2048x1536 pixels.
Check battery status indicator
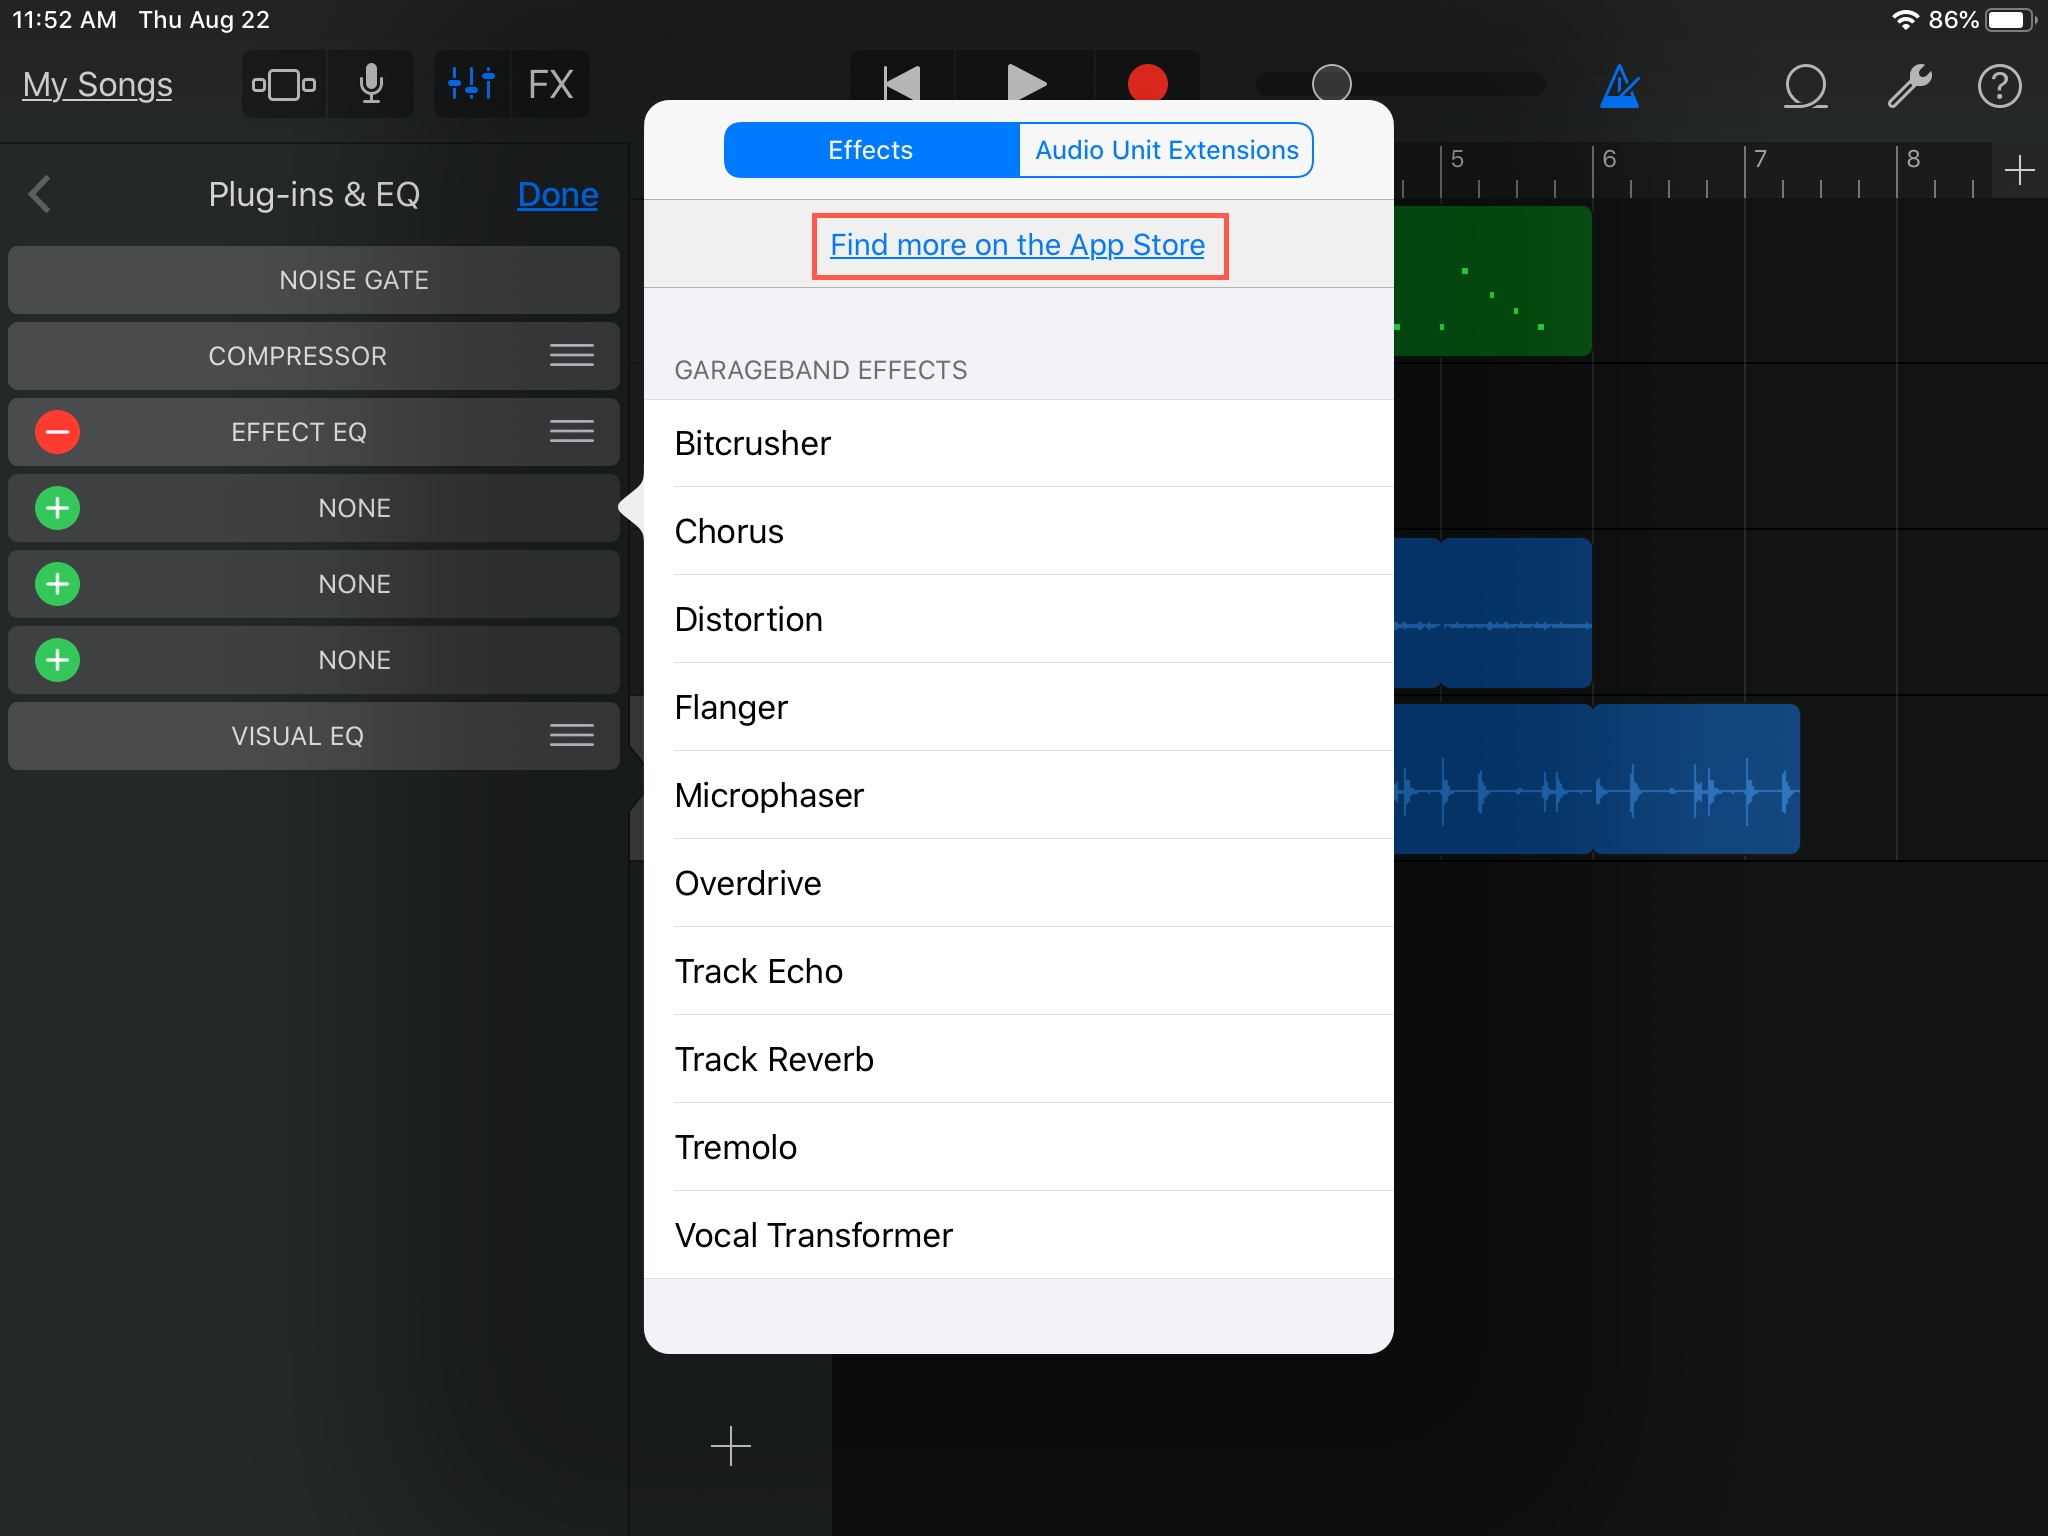click(2012, 20)
